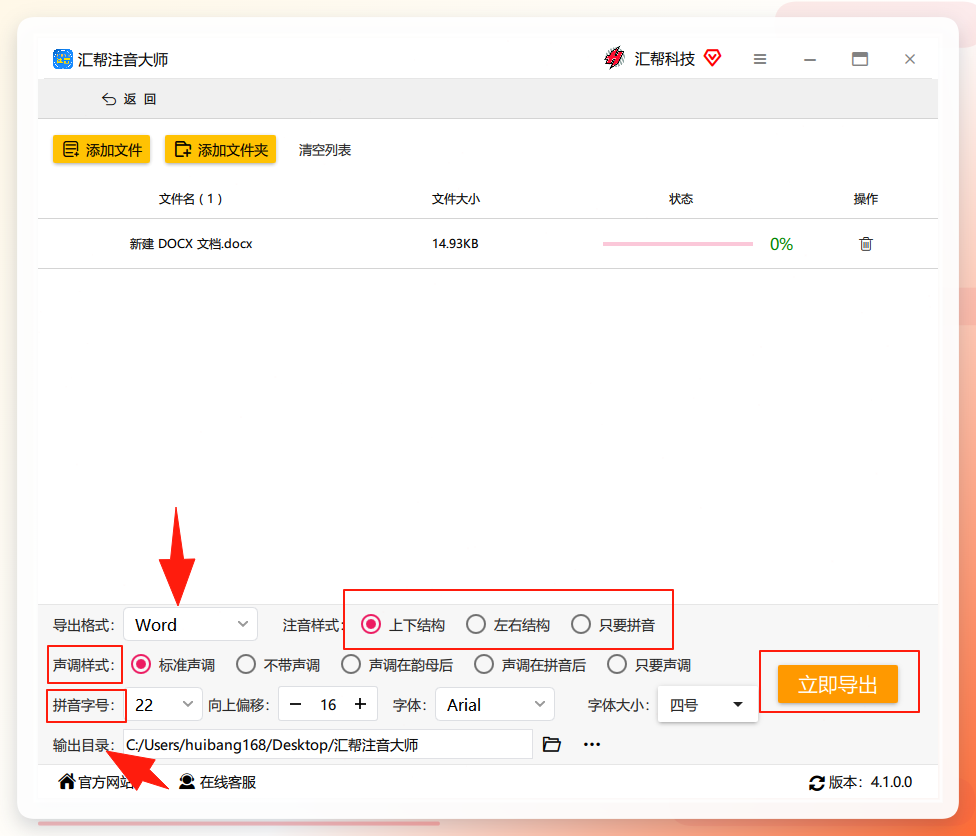Select the 只要声调 radio button

pos(617,665)
